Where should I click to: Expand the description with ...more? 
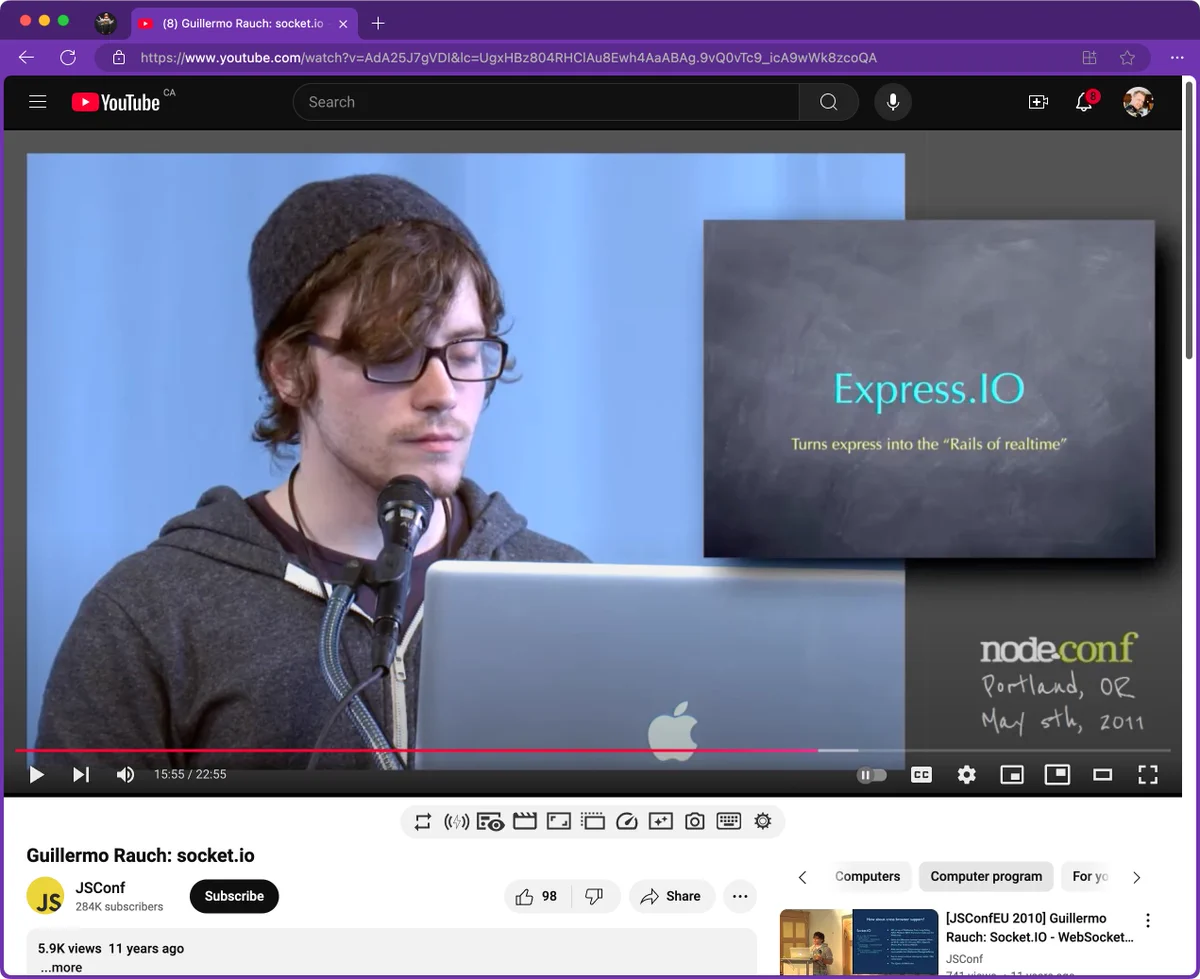point(61,967)
